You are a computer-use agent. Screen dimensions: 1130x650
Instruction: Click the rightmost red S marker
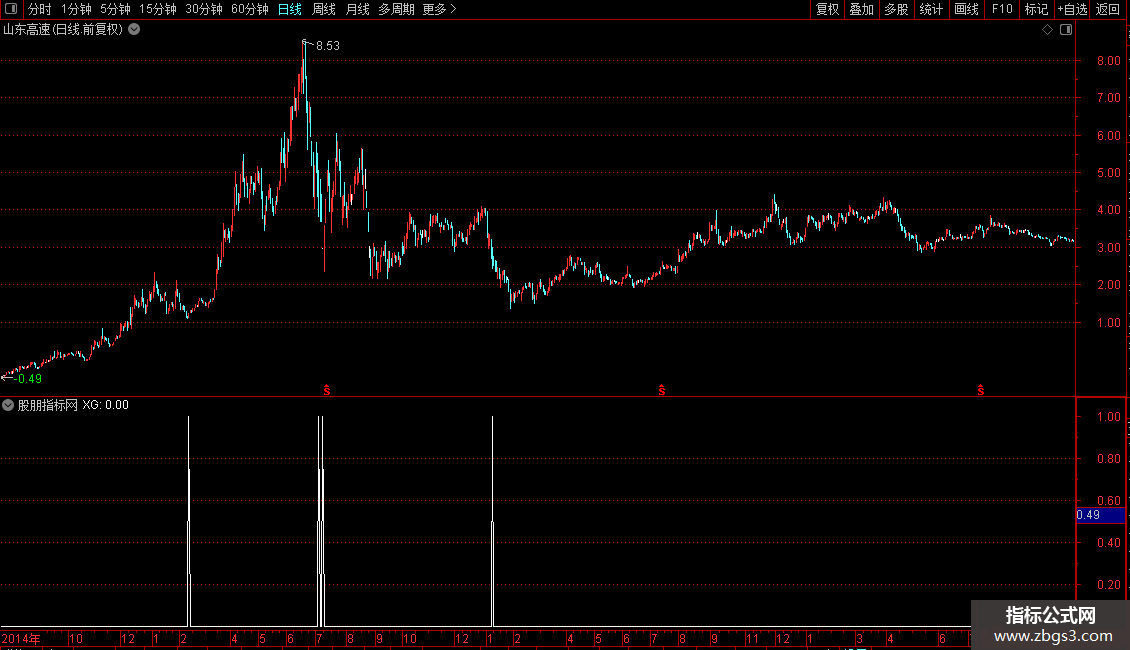(x=981, y=390)
